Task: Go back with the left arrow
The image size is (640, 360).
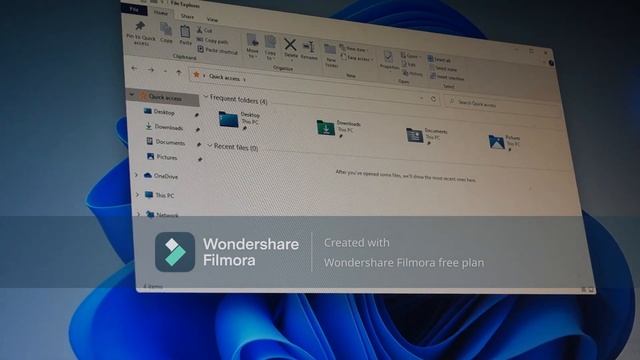Action: 134,69
